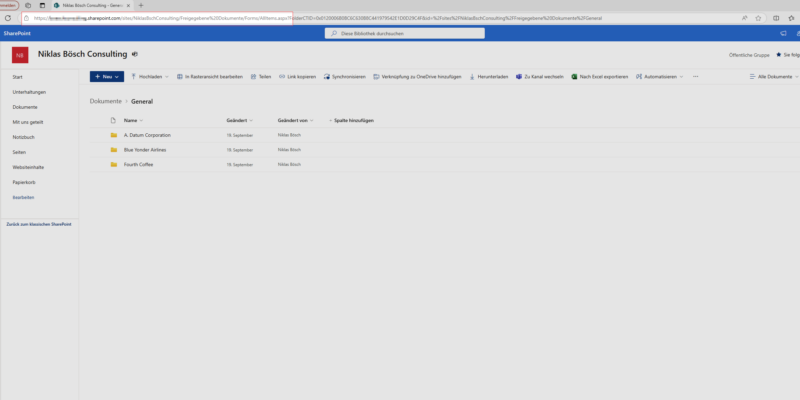Click the 'Link kopieren' chain icon
800x400 pixels.
[x=282, y=77]
